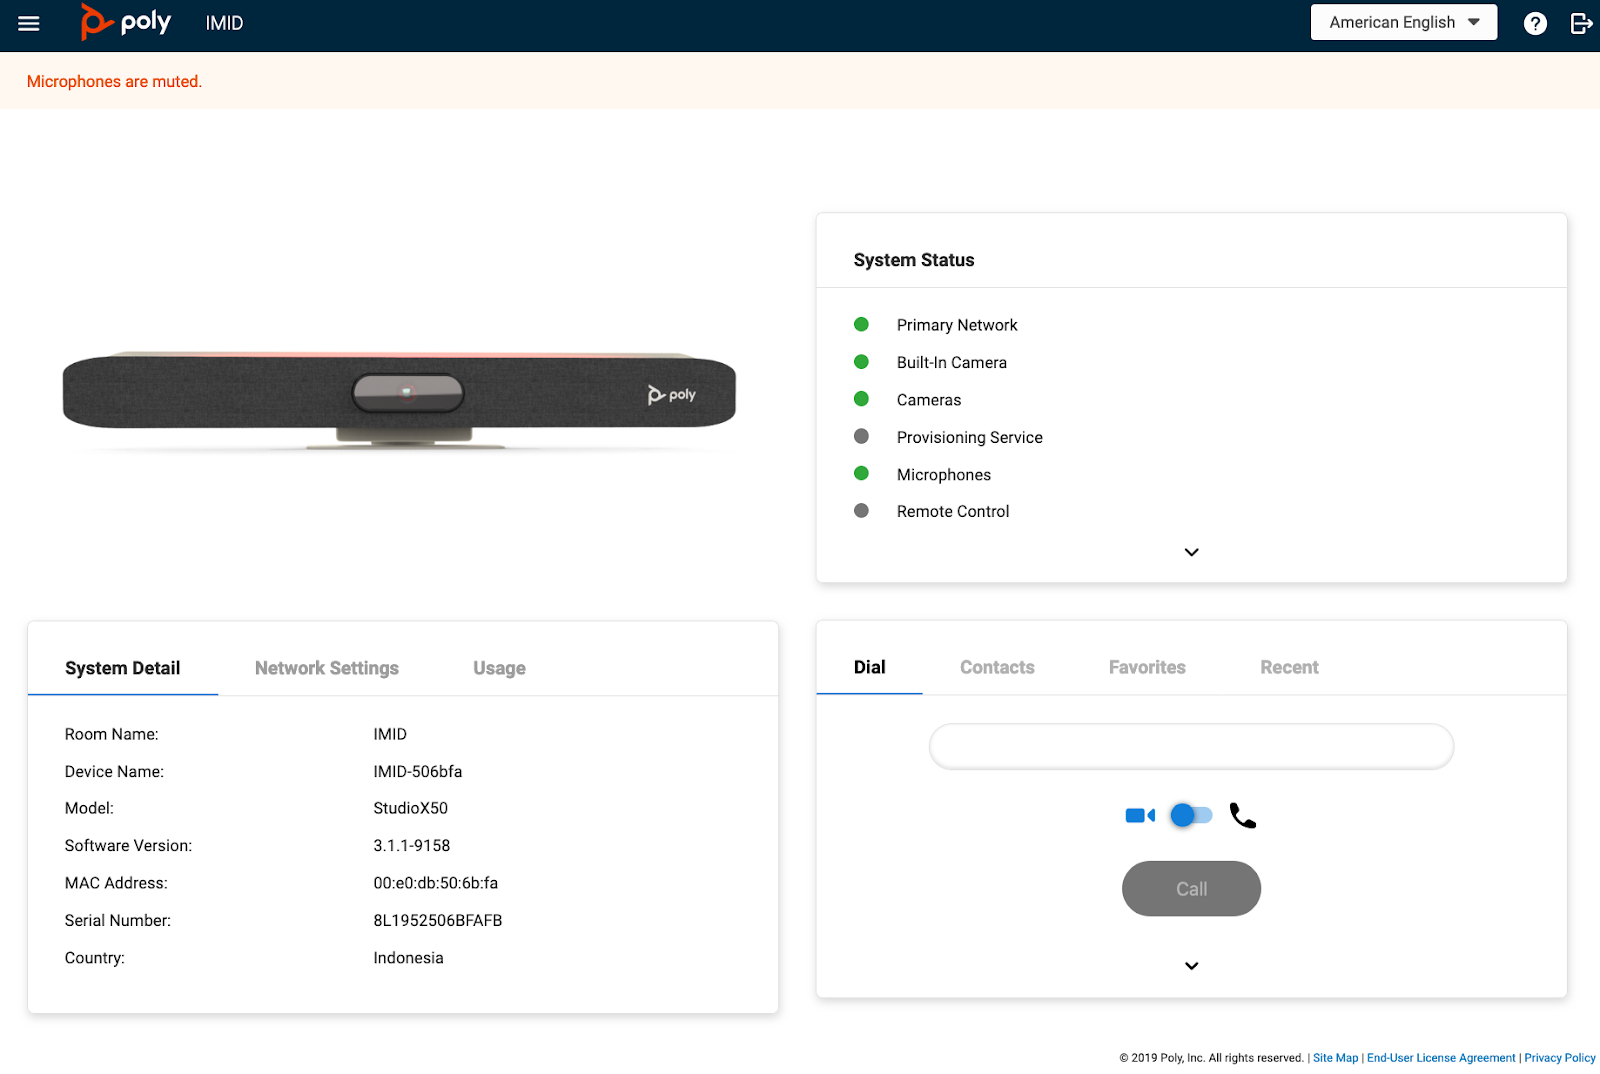Click inside the dial number input field

point(1190,746)
